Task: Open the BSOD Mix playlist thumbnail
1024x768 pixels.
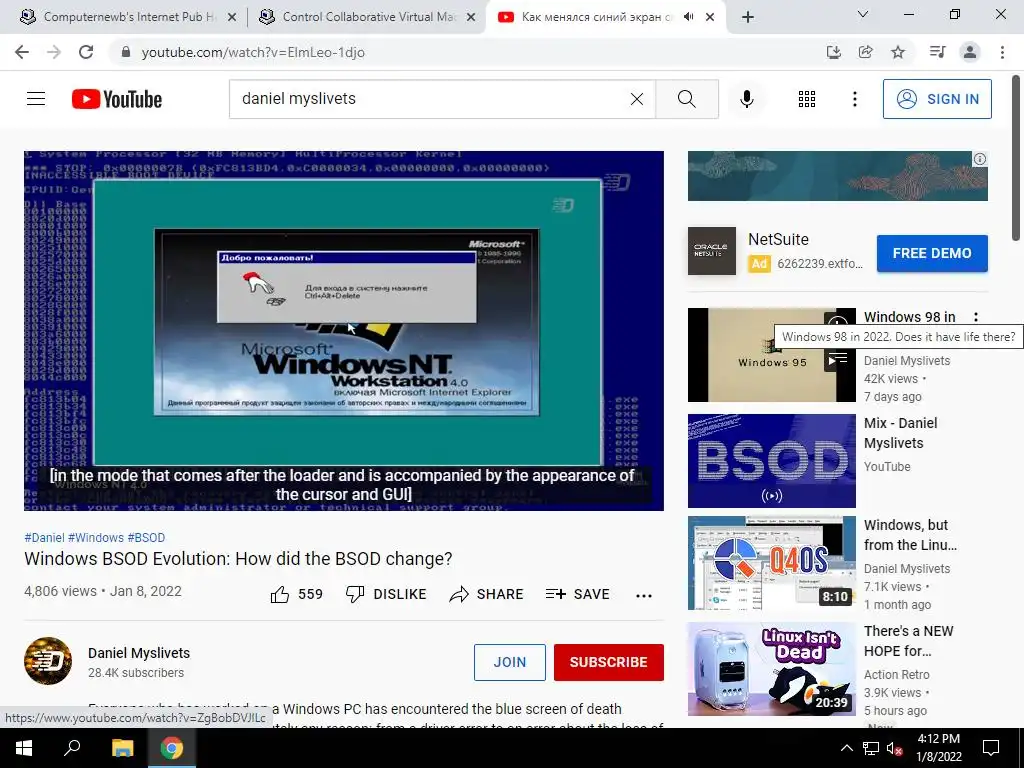Action: 771,460
